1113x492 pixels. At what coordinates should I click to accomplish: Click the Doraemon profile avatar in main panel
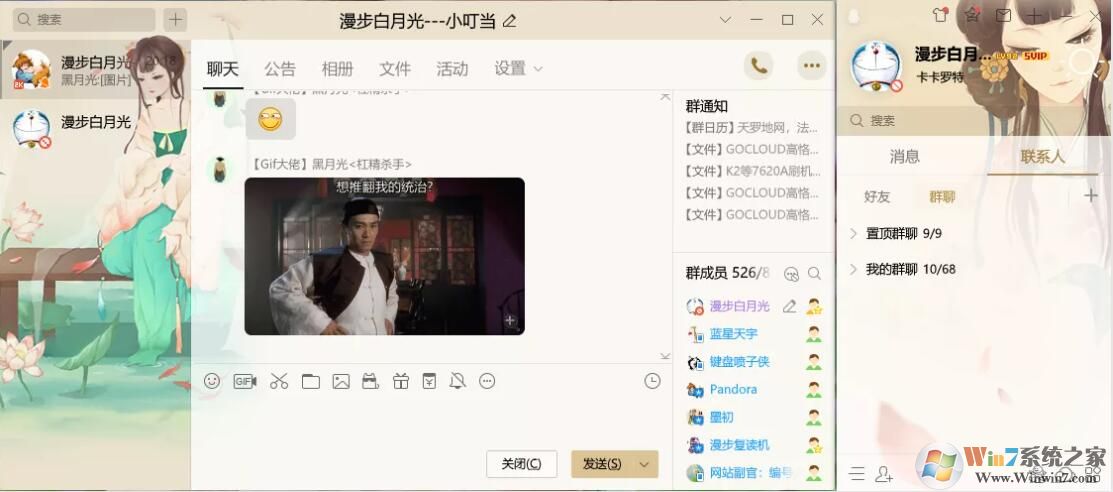click(x=876, y=66)
